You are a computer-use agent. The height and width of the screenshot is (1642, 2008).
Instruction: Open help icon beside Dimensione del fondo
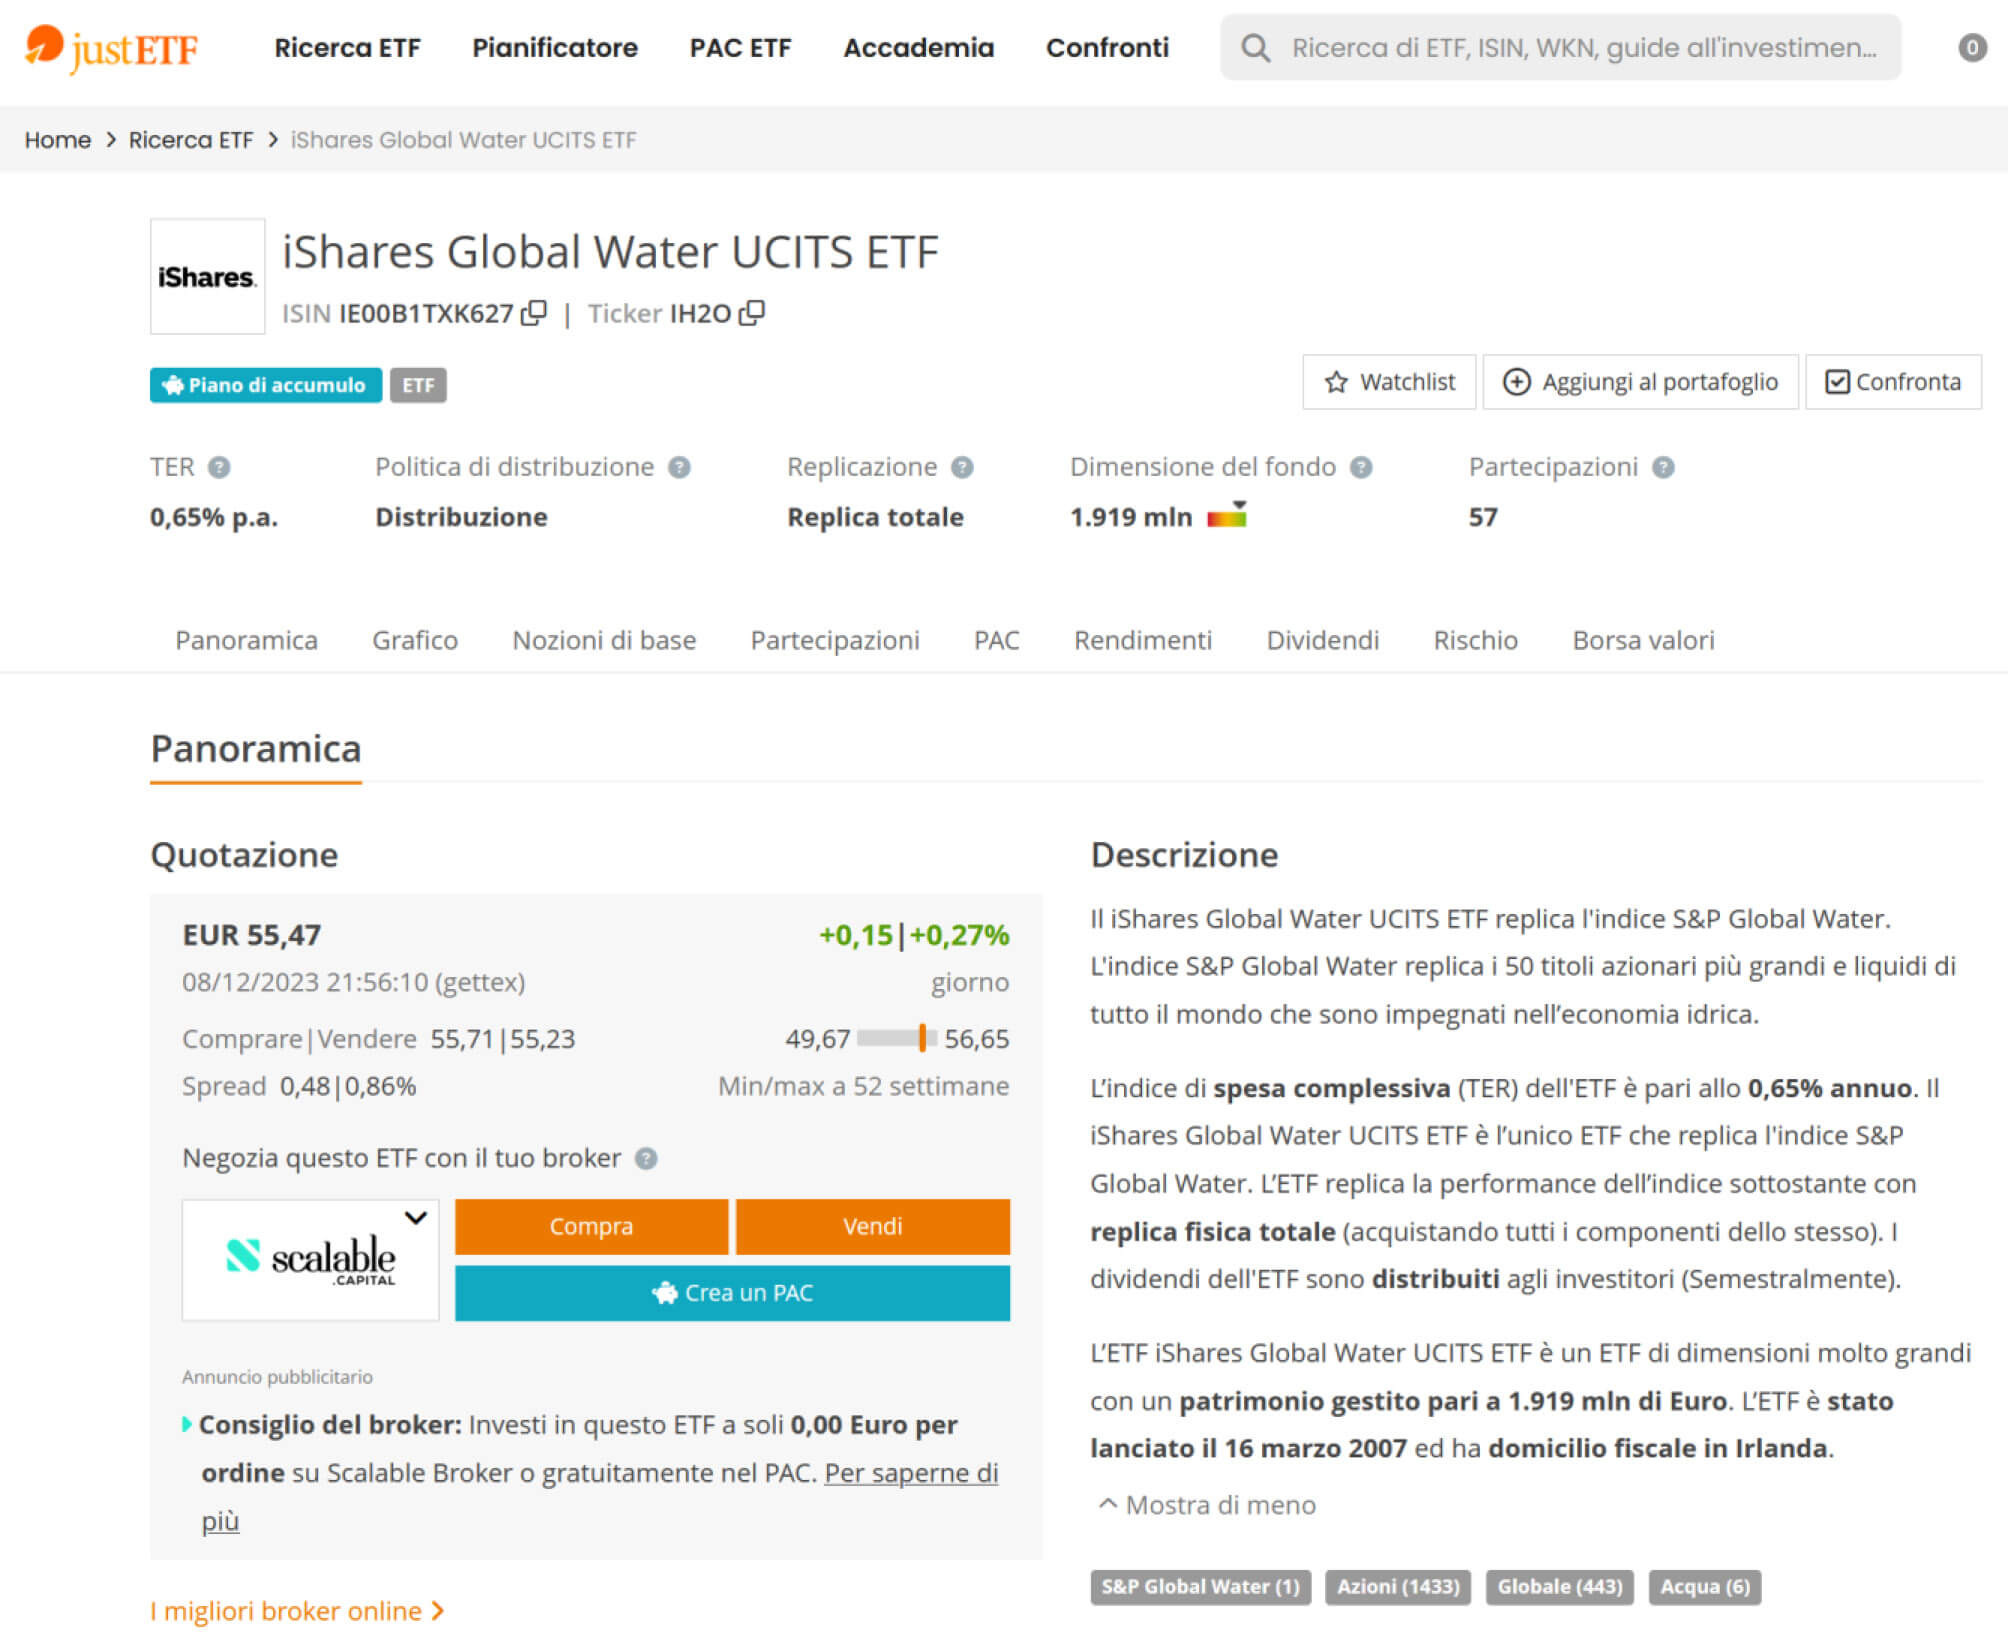click(x=1361, y=467)
